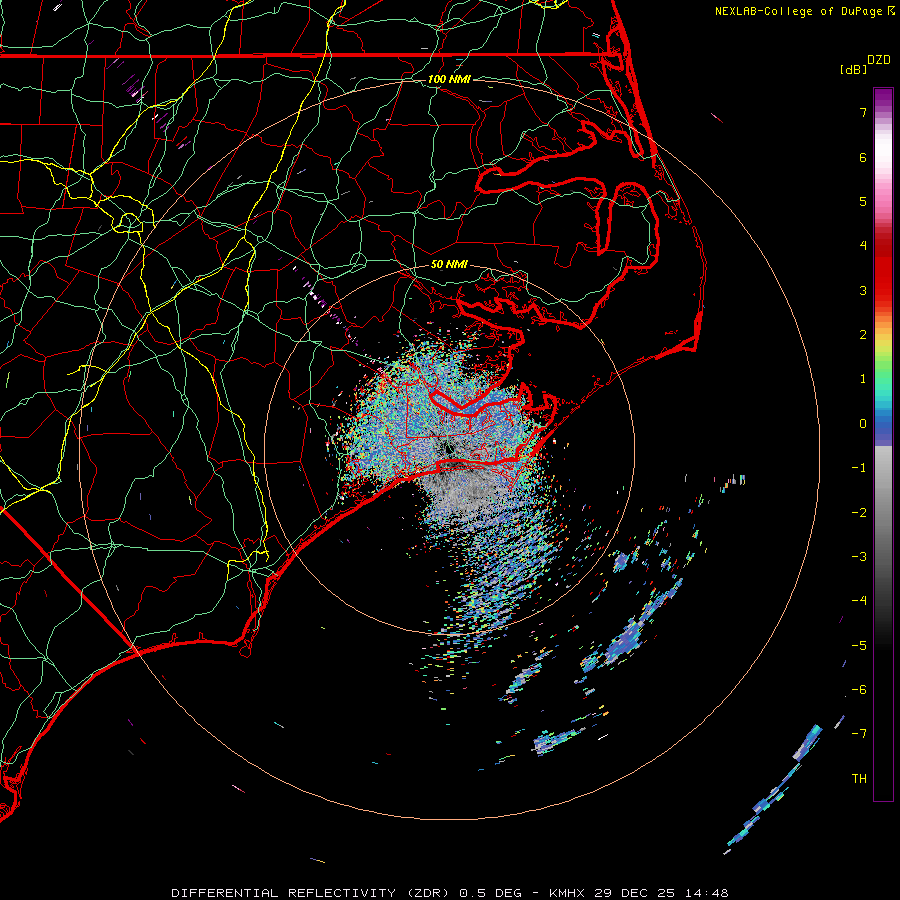Click the 3 value on the color scale
The image size is (900, 900).
pyautogui.click(x=863, y=290)
